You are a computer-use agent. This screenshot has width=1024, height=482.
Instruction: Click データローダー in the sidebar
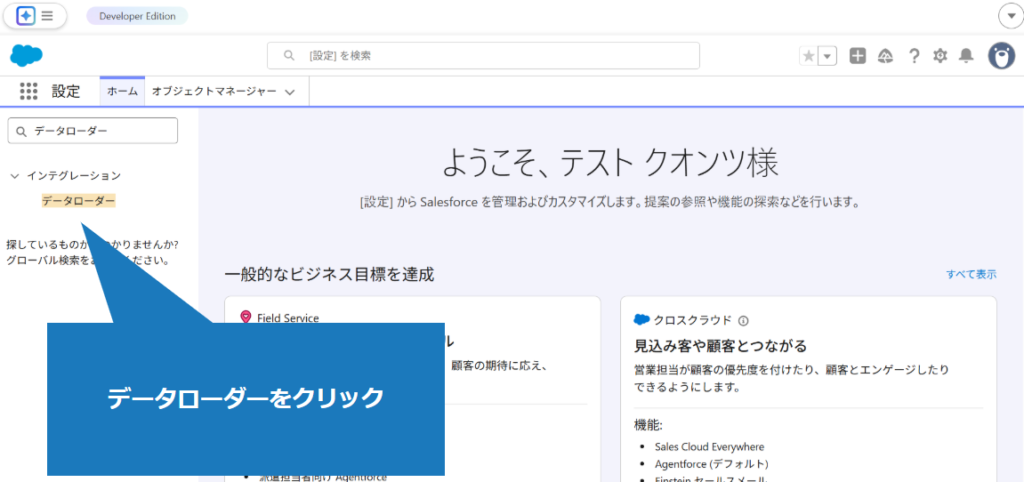click(78, 201)
